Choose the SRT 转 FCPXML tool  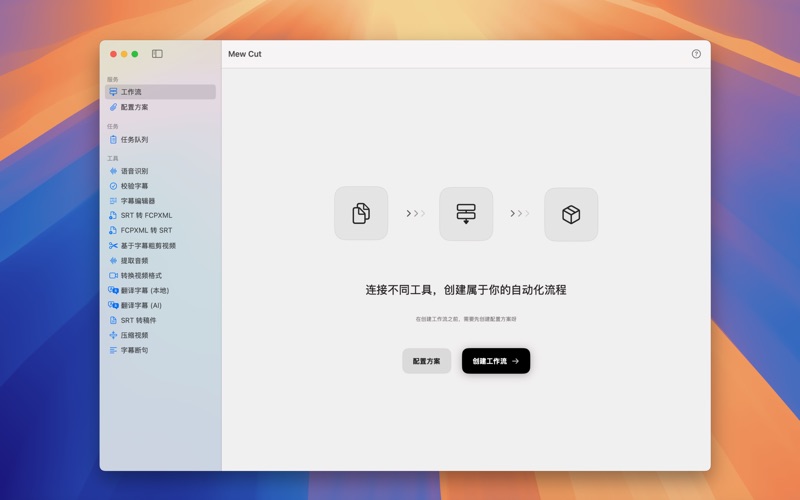(x=160, y=215)
